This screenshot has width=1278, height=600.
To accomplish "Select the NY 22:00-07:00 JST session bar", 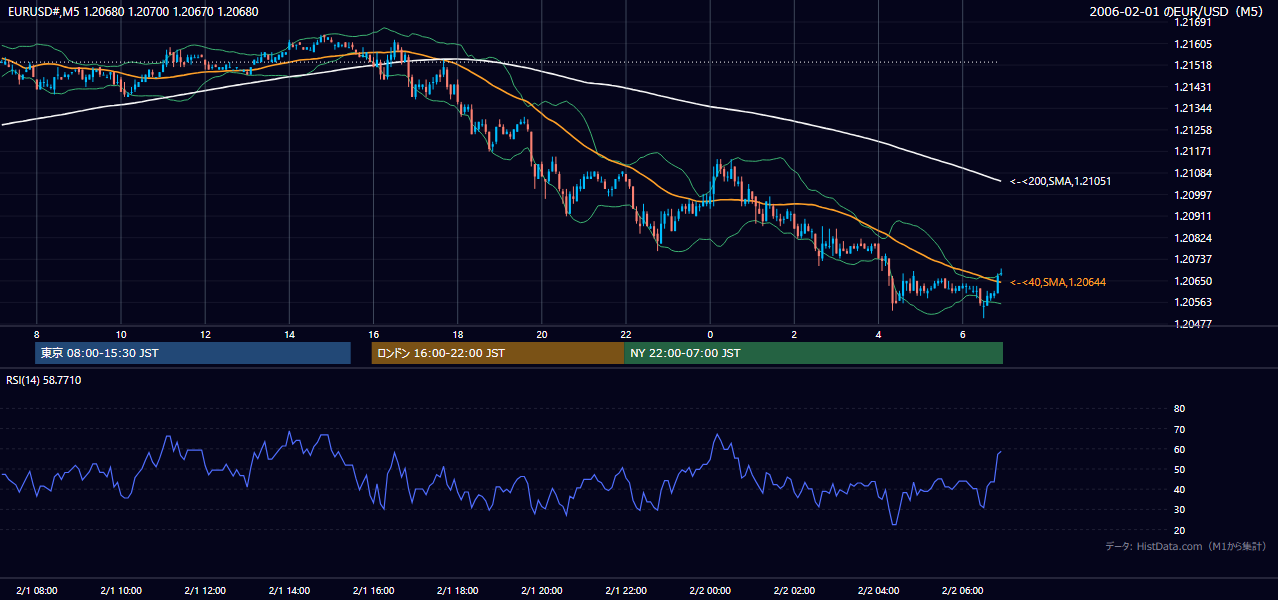I will point(813,353).
